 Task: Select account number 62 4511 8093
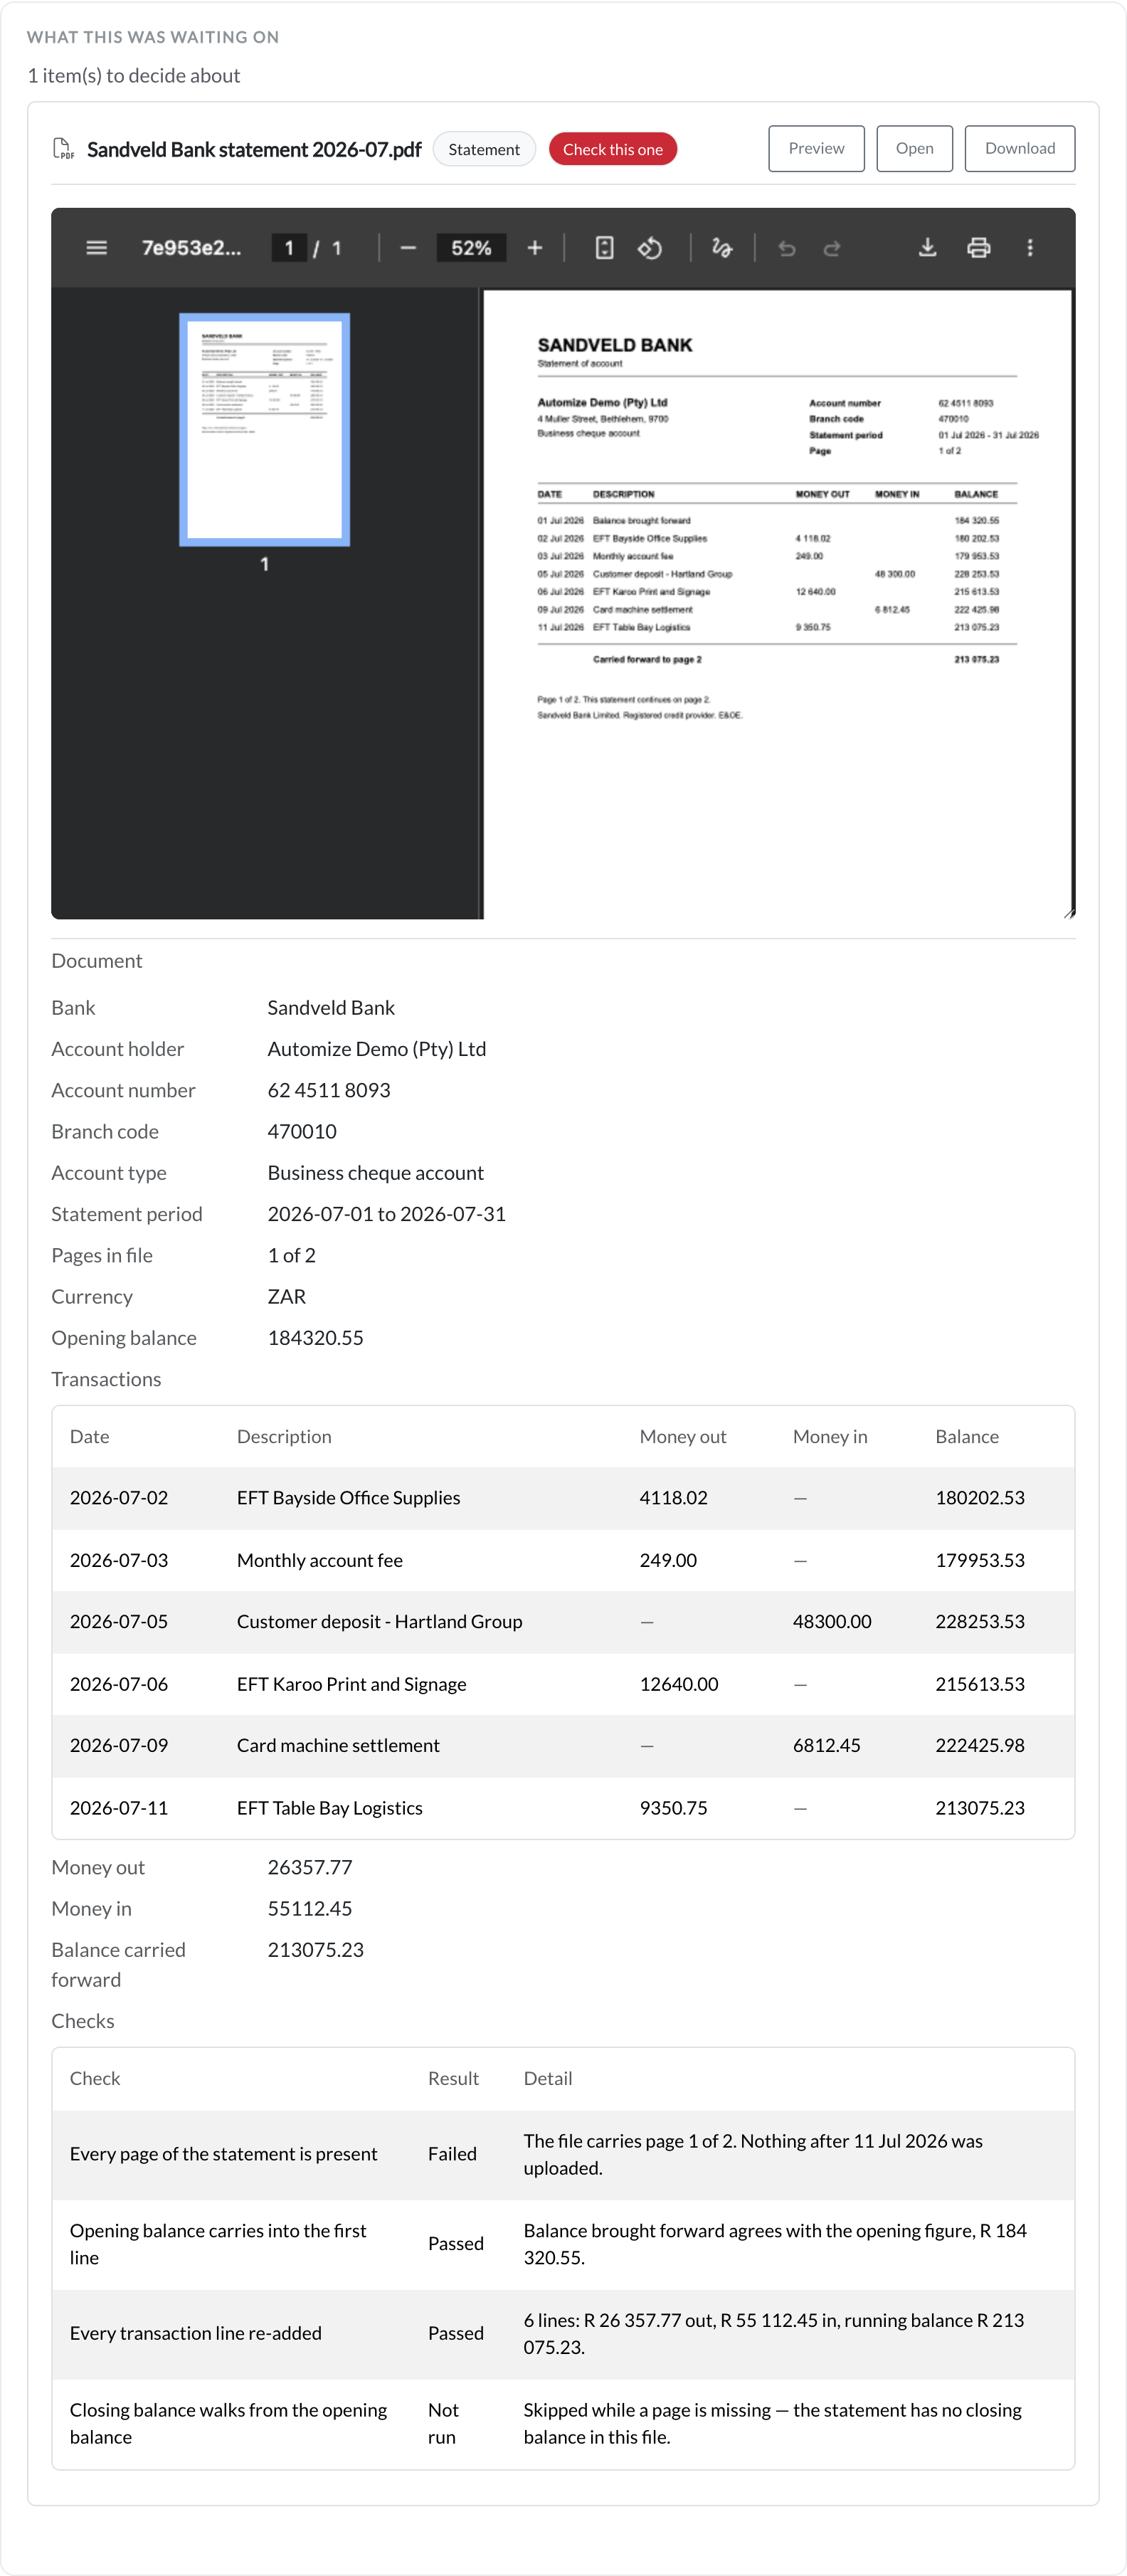329,1090
